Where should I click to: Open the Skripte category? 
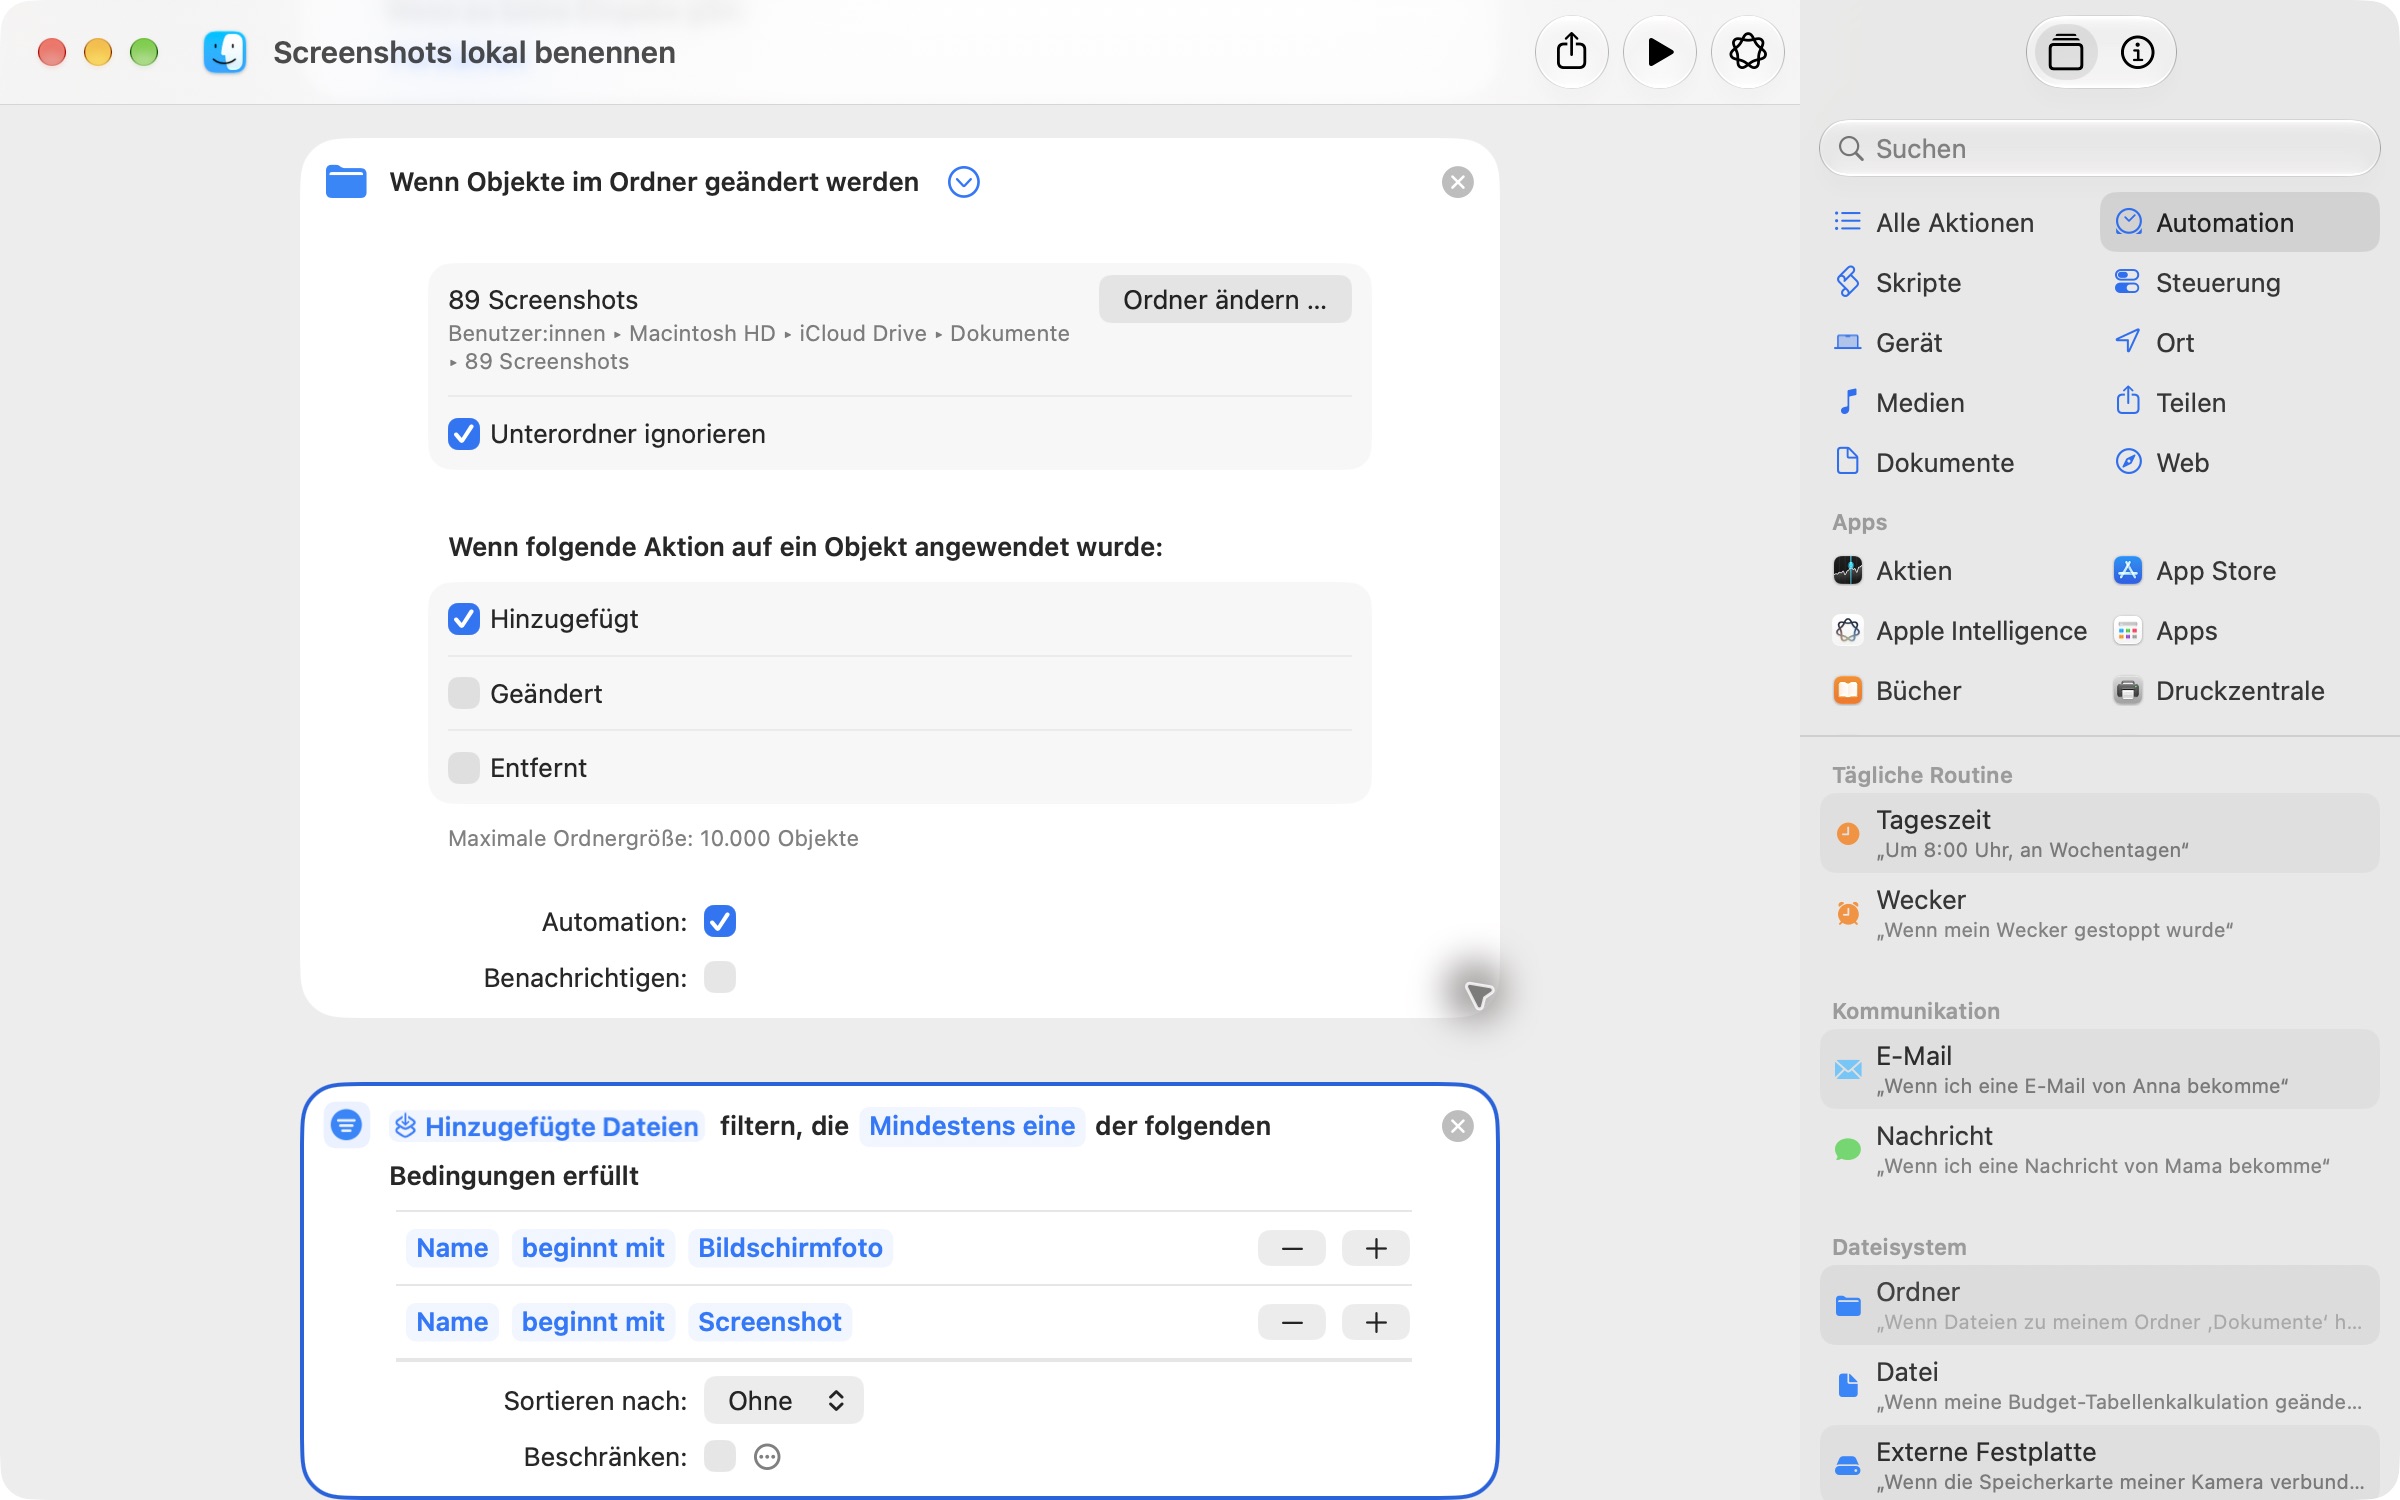click(1897, 282)
